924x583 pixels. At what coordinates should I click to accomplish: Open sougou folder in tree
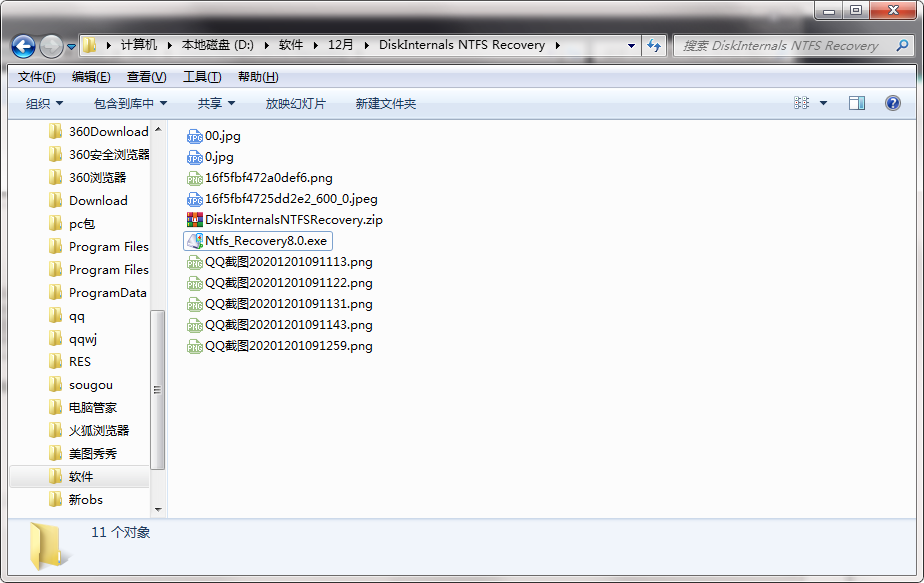coord(81,385)
